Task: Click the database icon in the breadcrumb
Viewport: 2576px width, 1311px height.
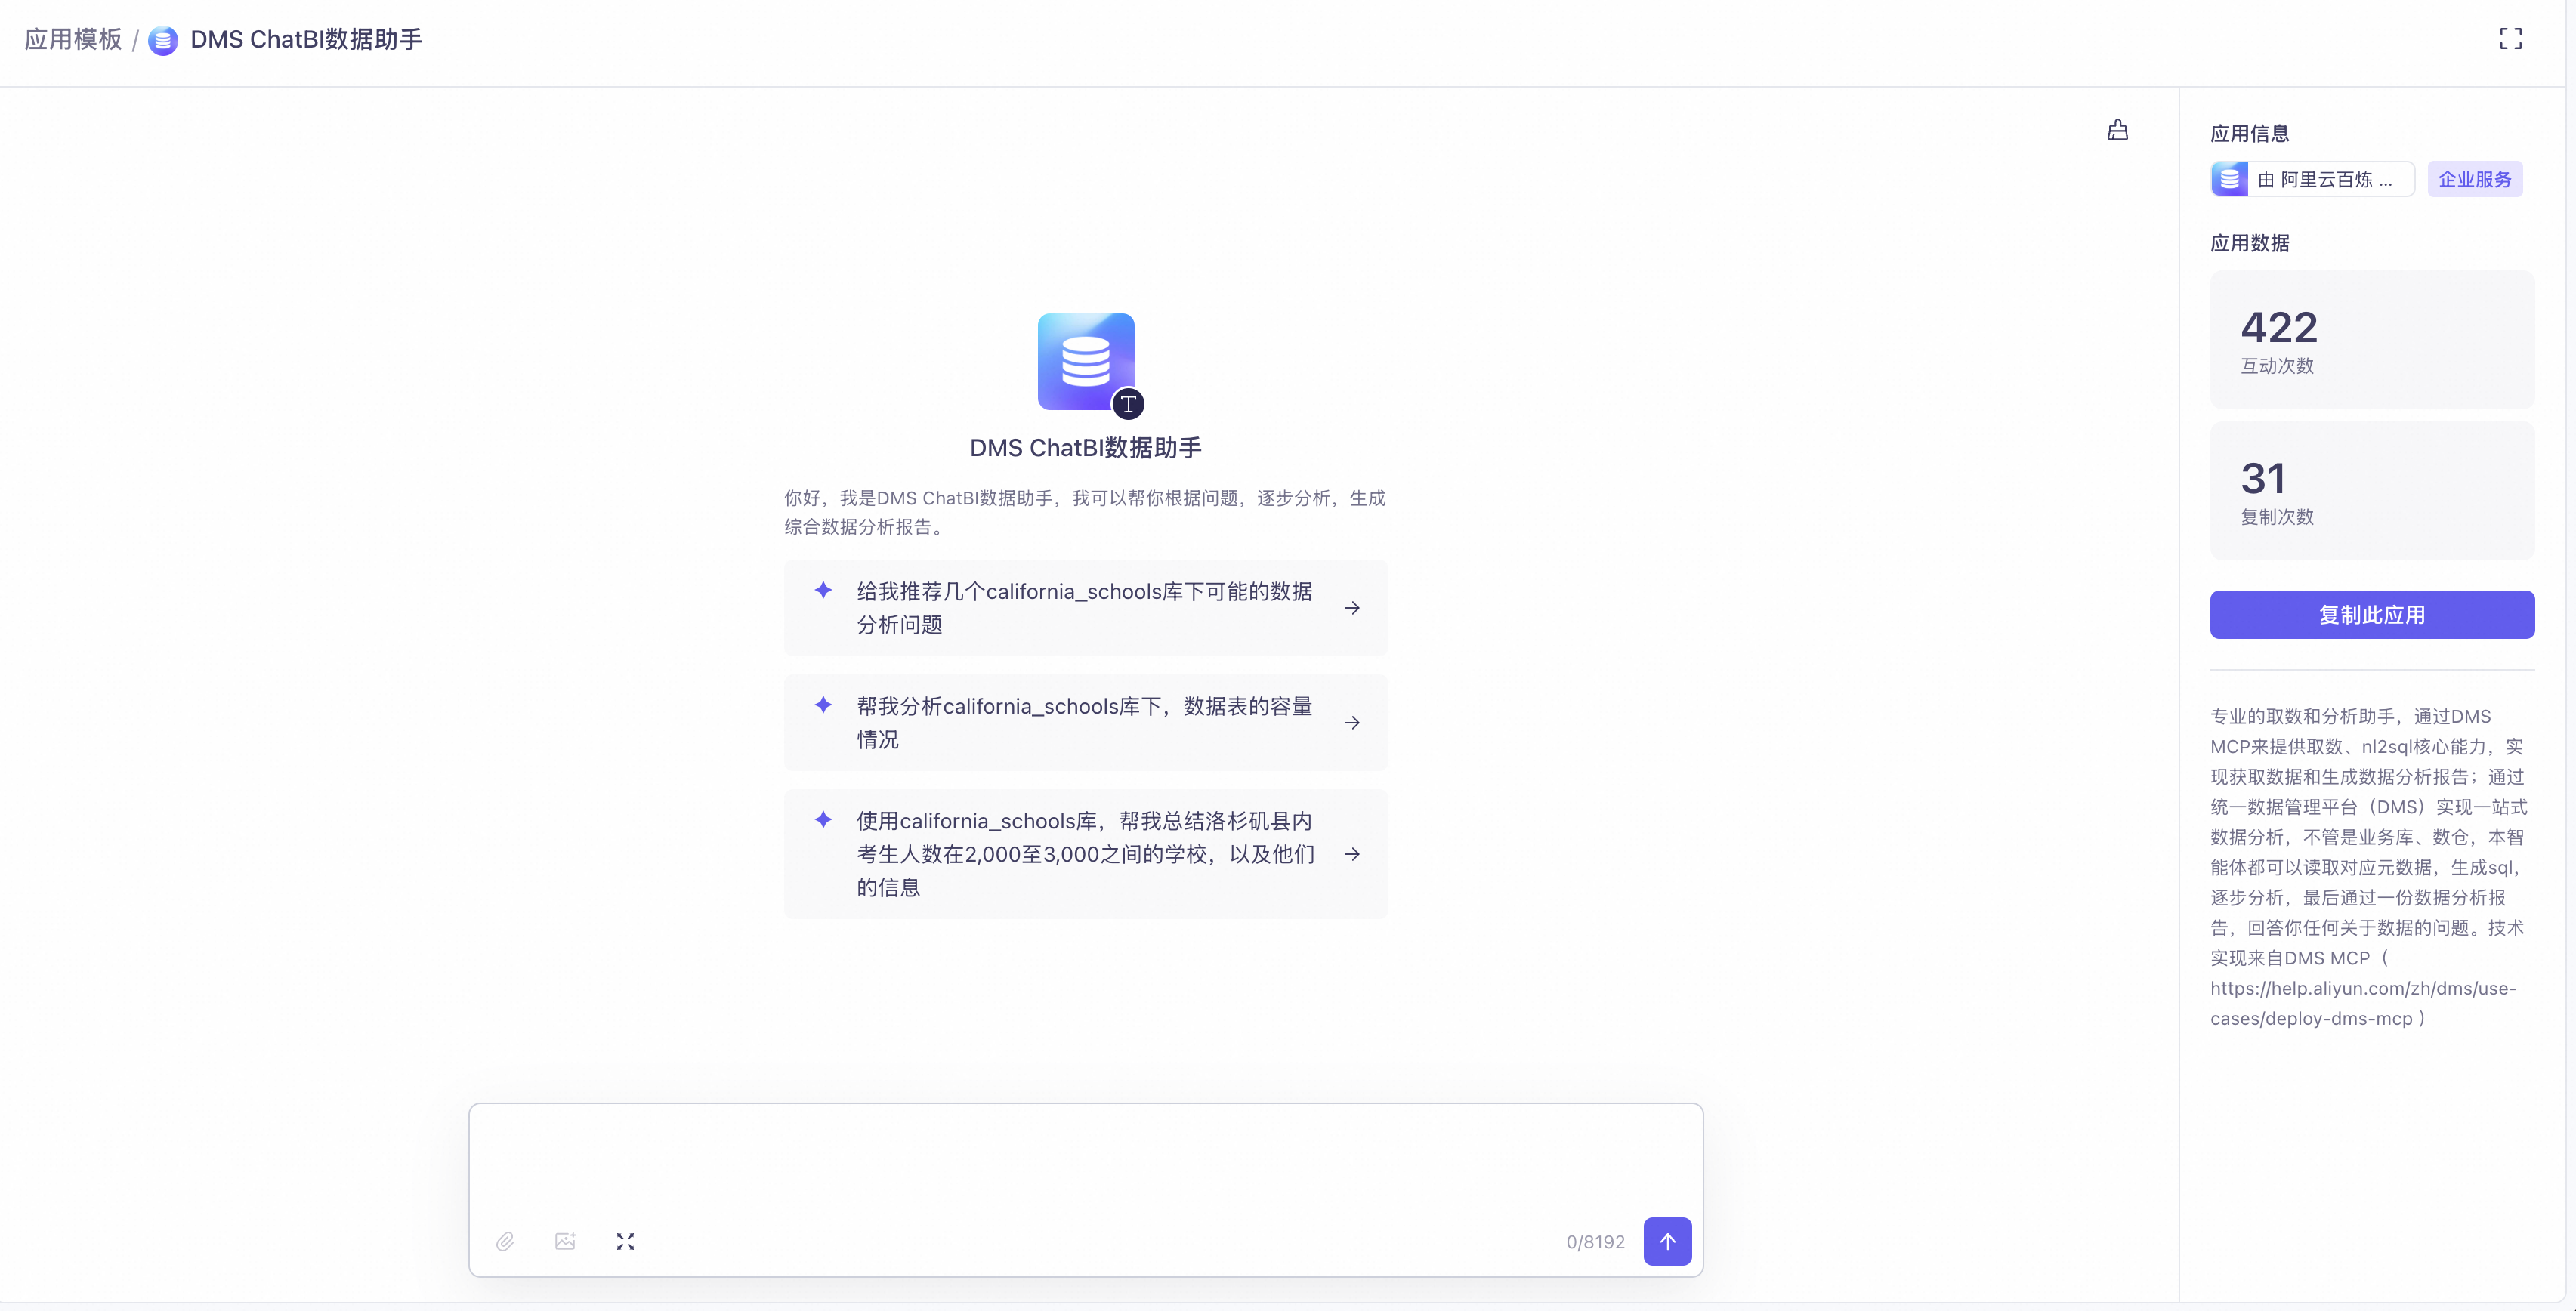Action: pyautogui.click(x=163, y=40)
